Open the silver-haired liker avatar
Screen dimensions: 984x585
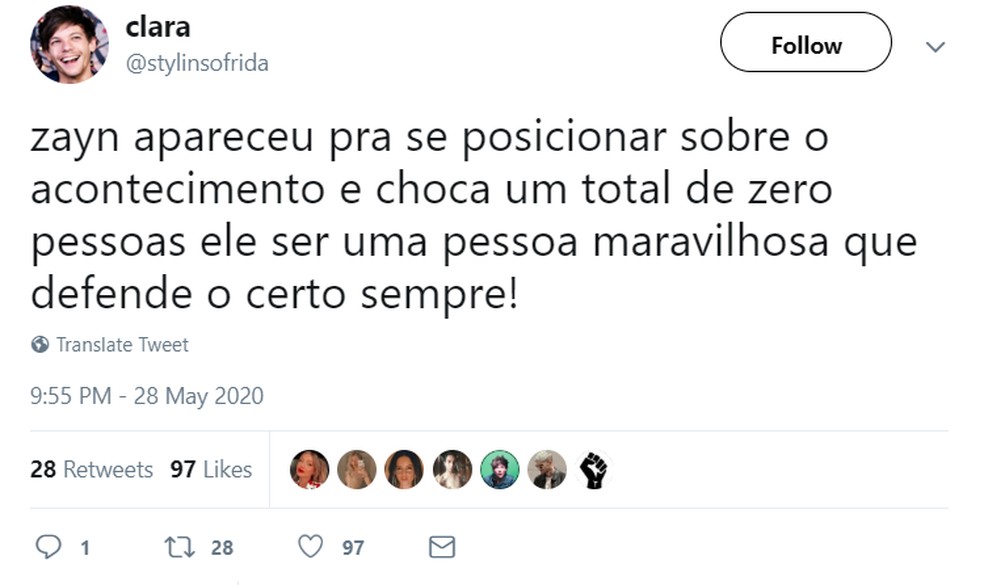547,469
